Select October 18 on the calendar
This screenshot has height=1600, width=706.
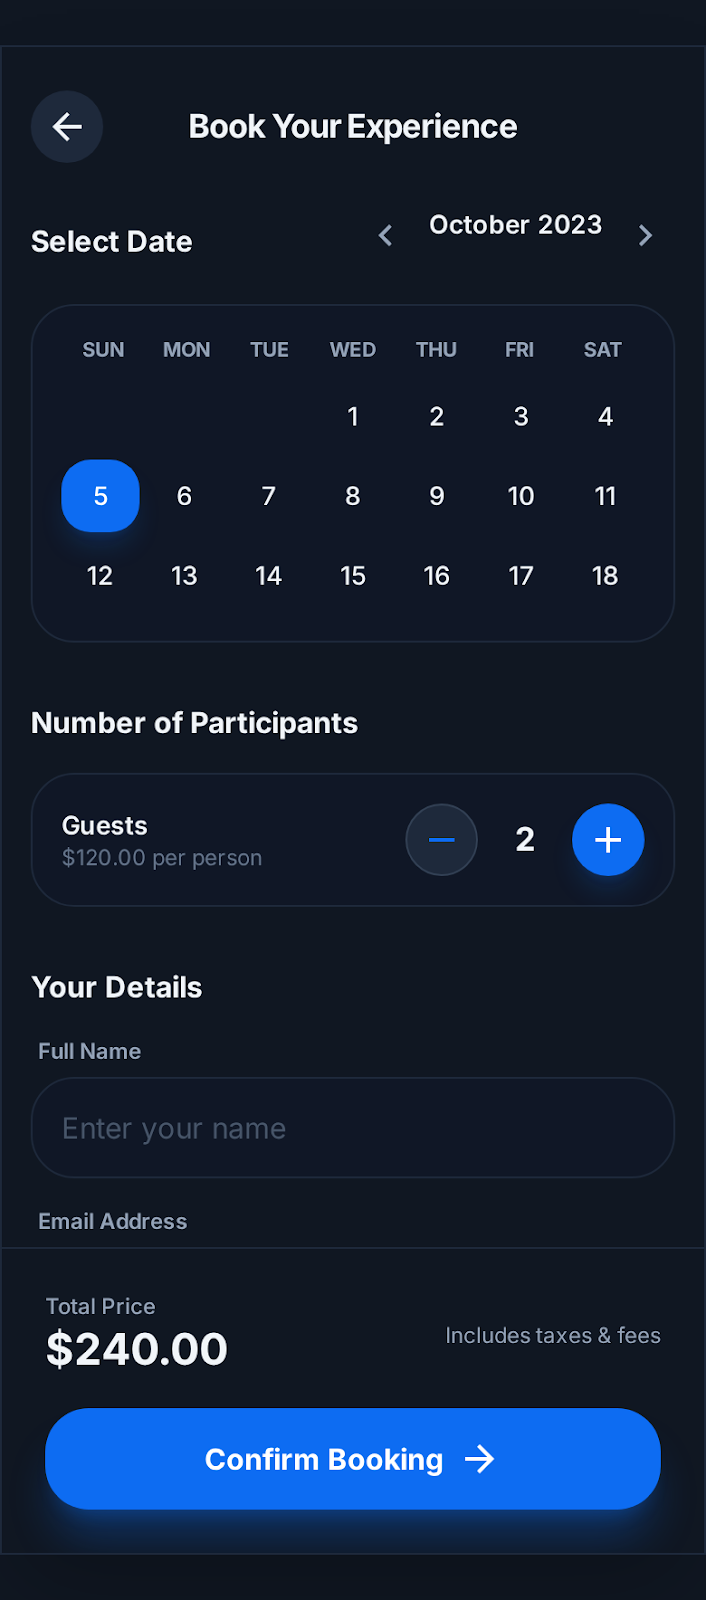tap(605, 576)
